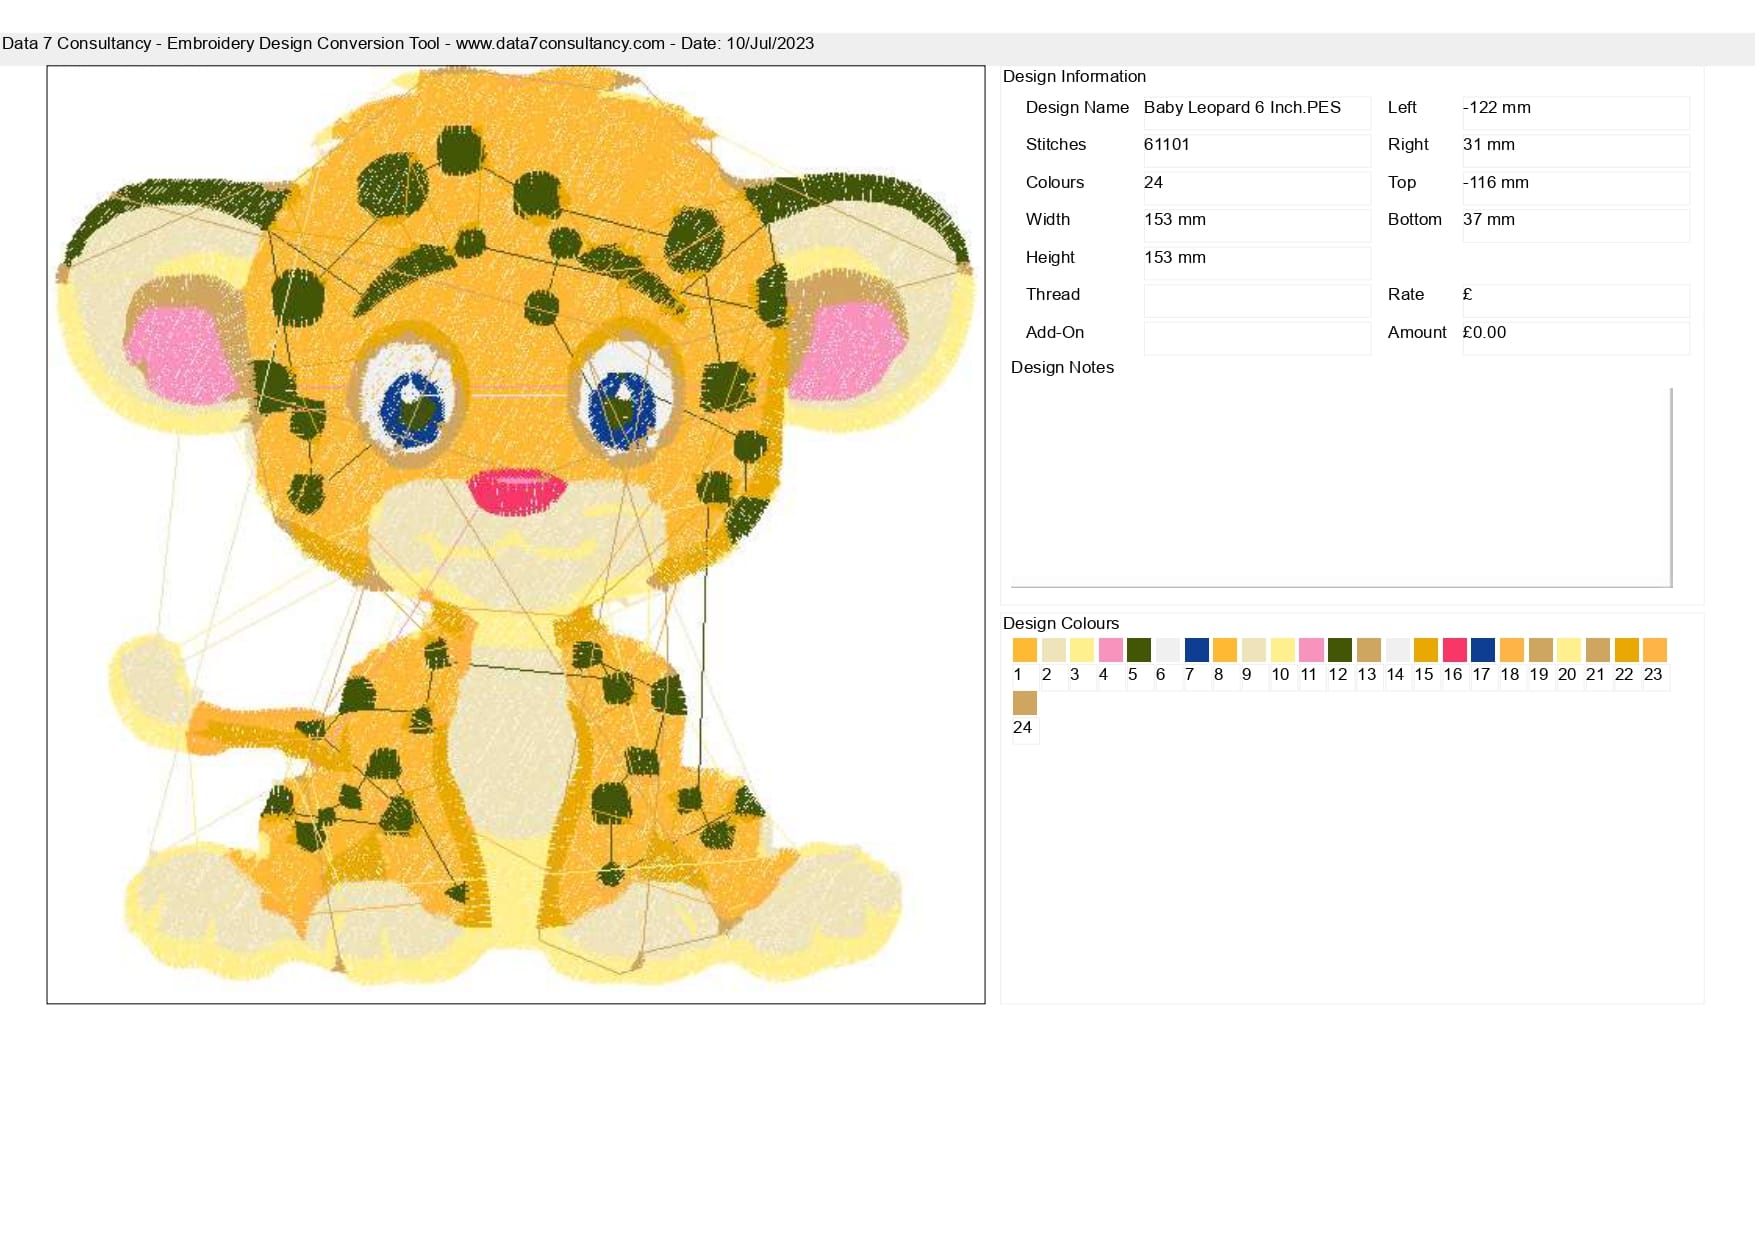
Task: Select colour swatch number 1
Action: [x=1024, y=650]
